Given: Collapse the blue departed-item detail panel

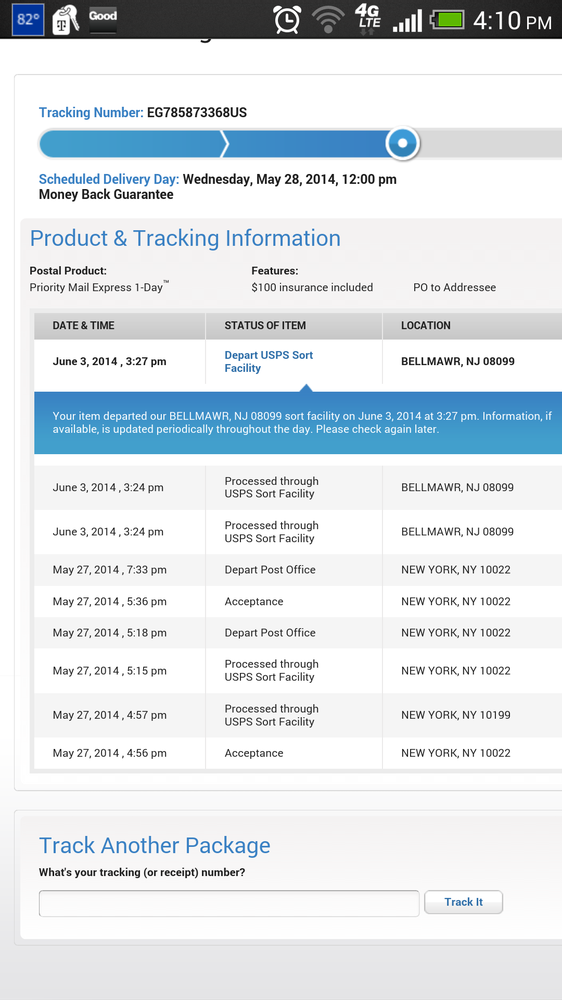Looking at the screenshot, I should (x=298, y=422).
